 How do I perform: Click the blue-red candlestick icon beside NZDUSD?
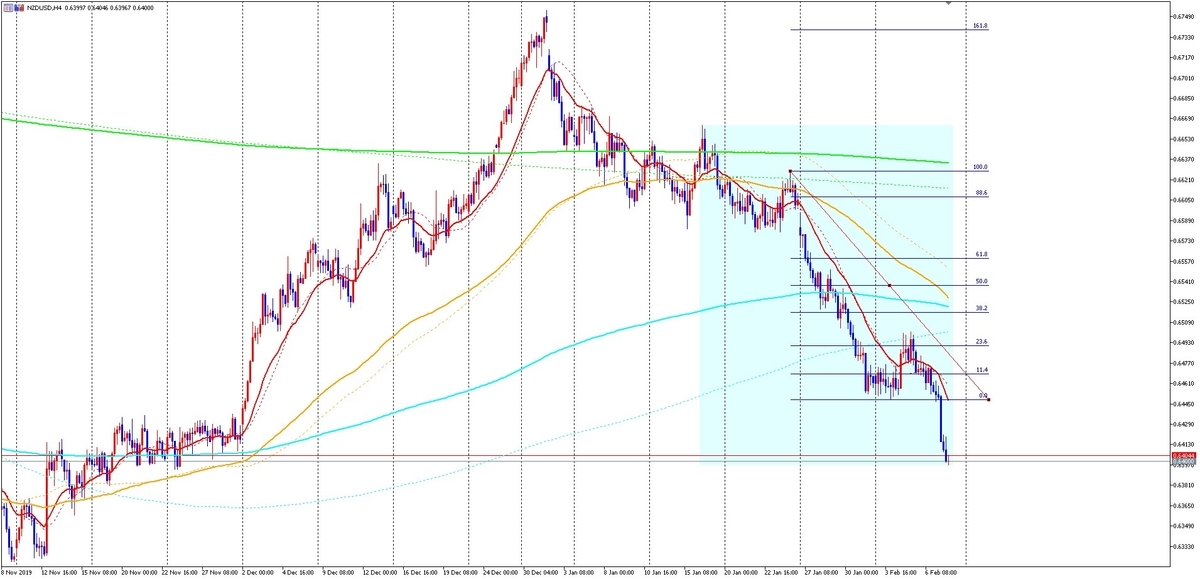[21, 8]
